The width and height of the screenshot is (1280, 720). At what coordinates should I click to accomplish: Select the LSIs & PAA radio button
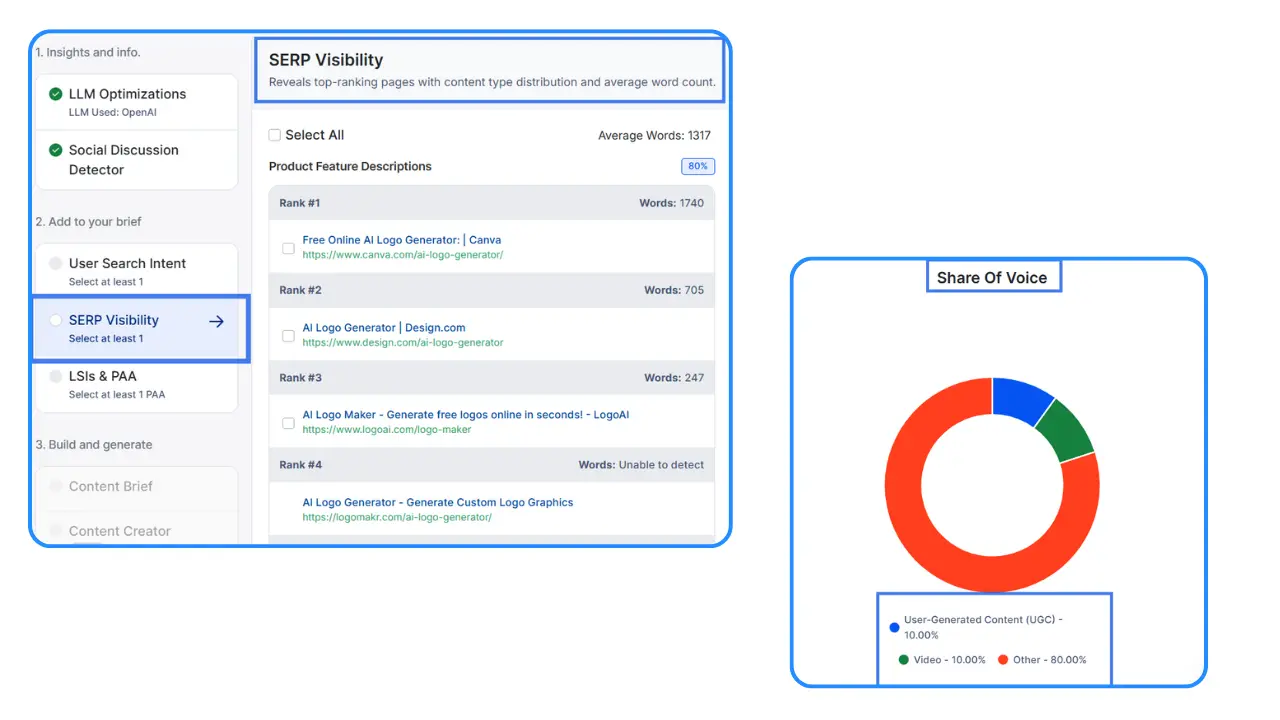(56, 375)
